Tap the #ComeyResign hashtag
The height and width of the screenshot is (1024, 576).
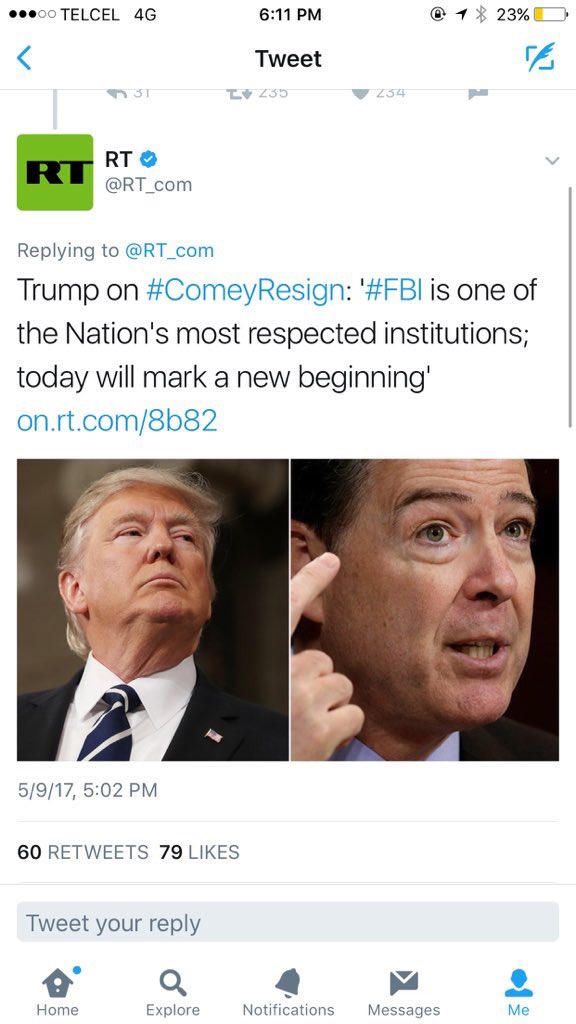245,291
